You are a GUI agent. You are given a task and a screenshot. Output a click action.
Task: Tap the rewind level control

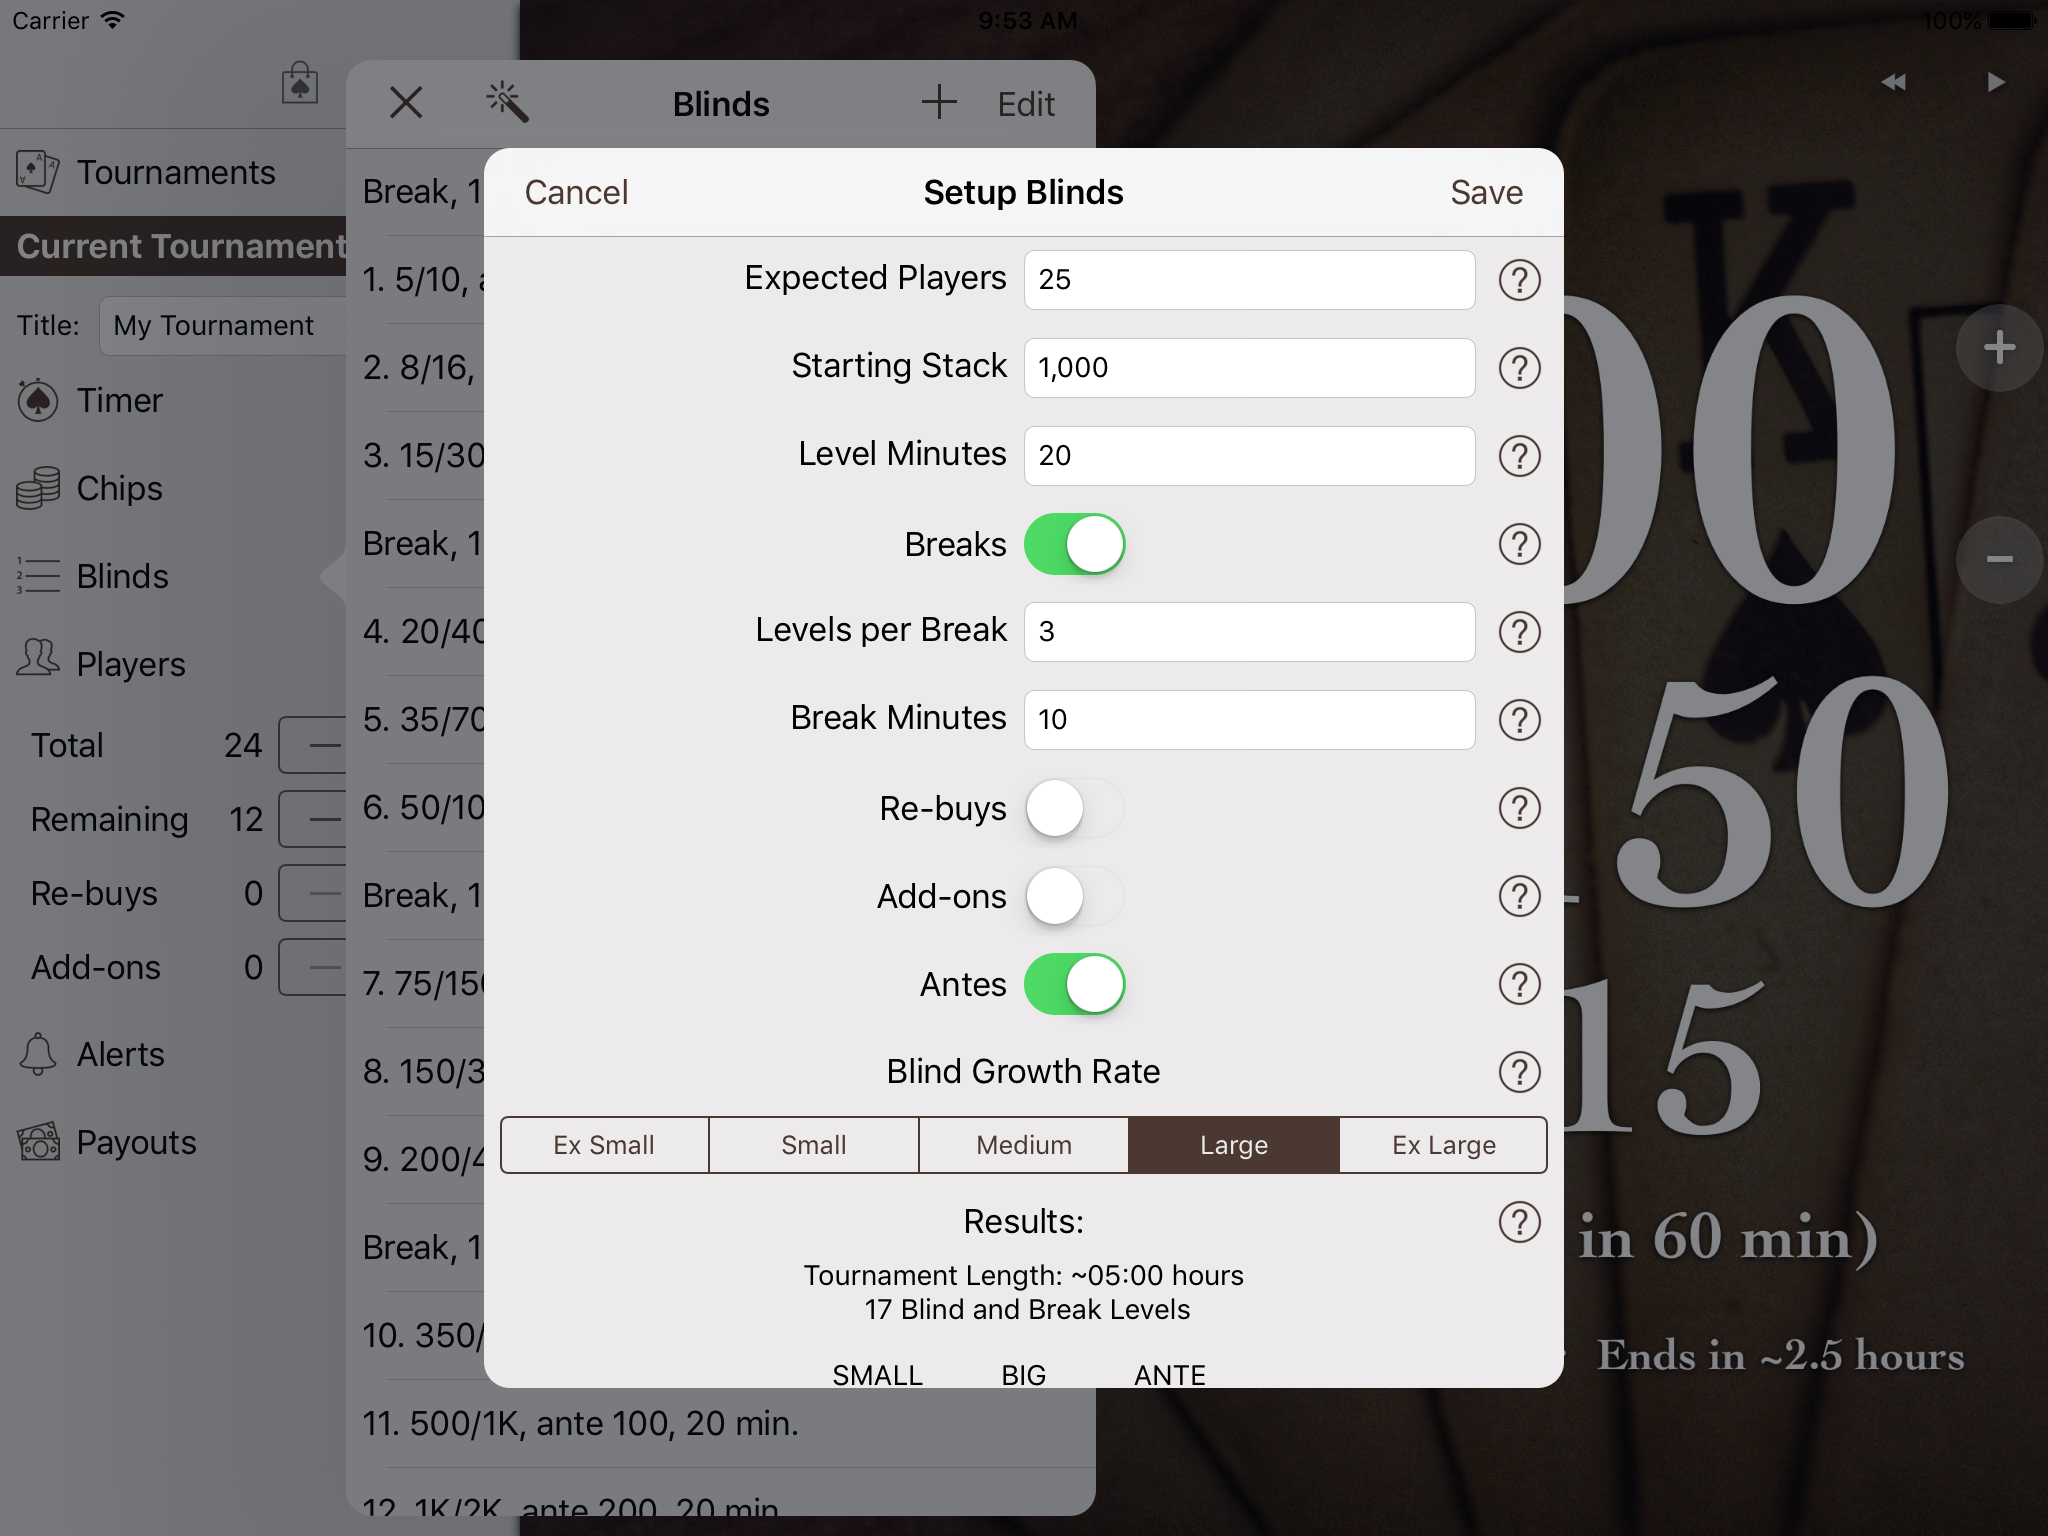(x=1893, y=82)
